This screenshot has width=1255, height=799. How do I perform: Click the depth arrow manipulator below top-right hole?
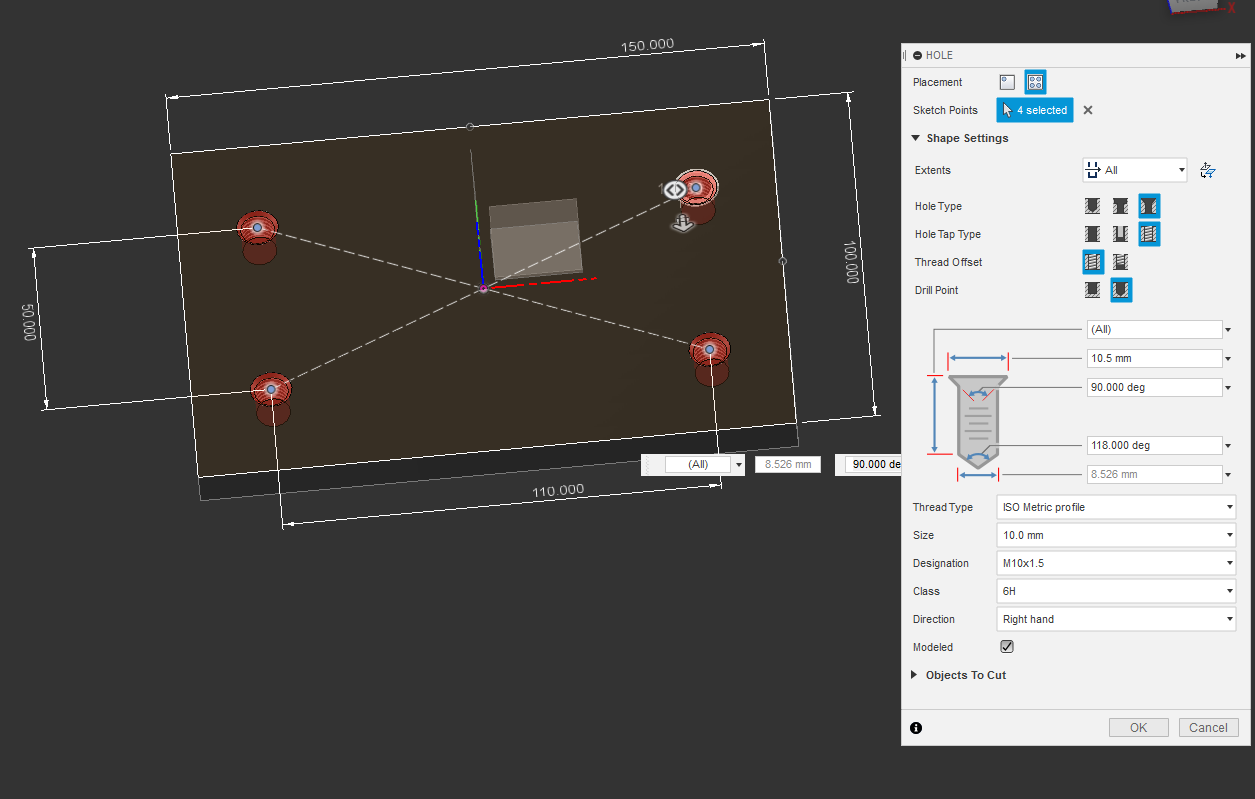tap(683, 224)
